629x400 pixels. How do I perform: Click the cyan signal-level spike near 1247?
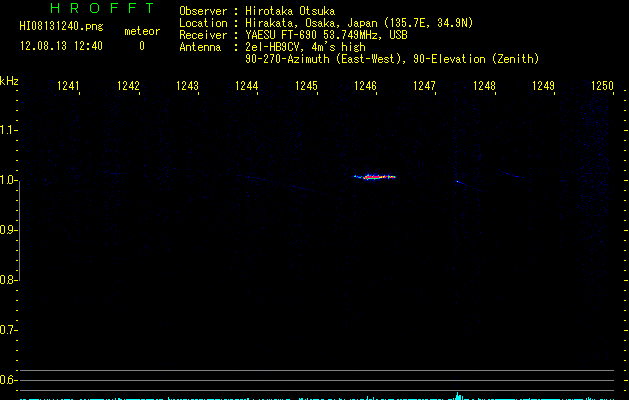click(458, 396)
